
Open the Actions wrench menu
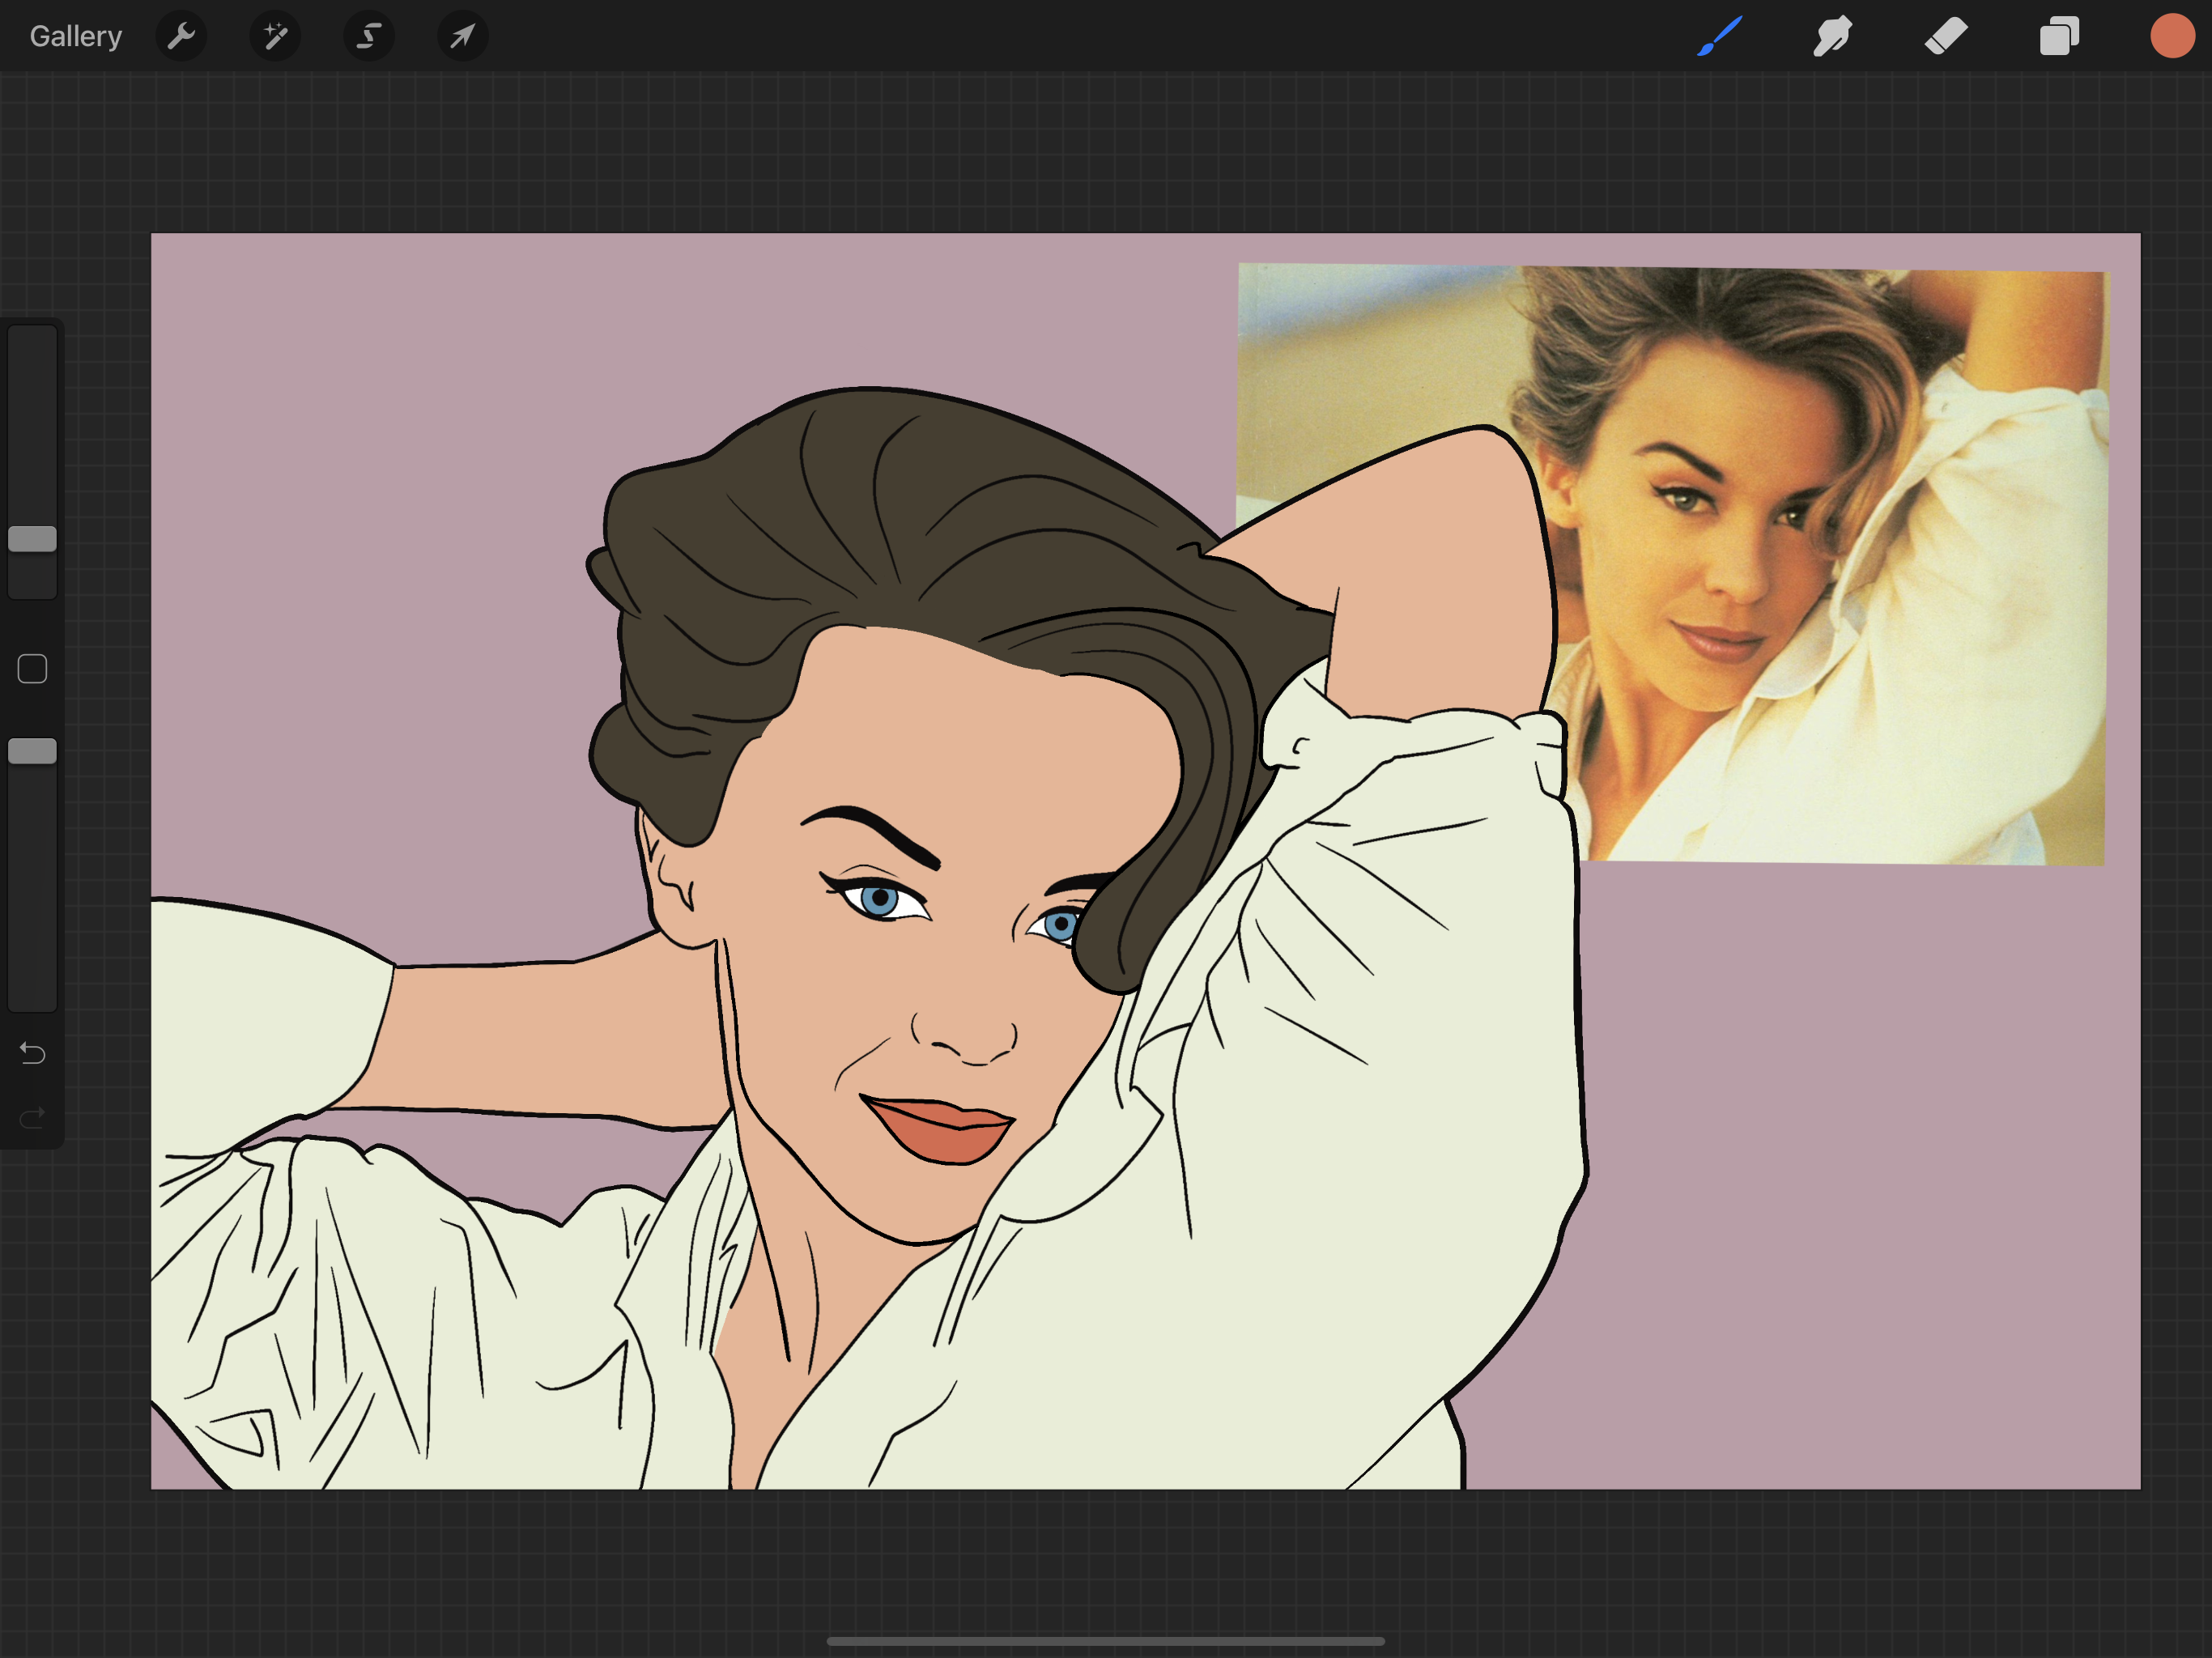[181, 37]
